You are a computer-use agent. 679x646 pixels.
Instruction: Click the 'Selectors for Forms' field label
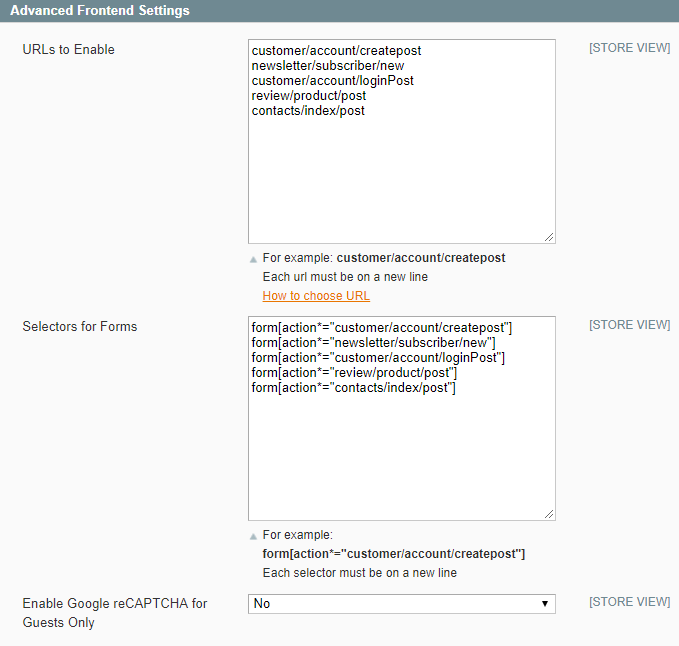click(80, 326)
